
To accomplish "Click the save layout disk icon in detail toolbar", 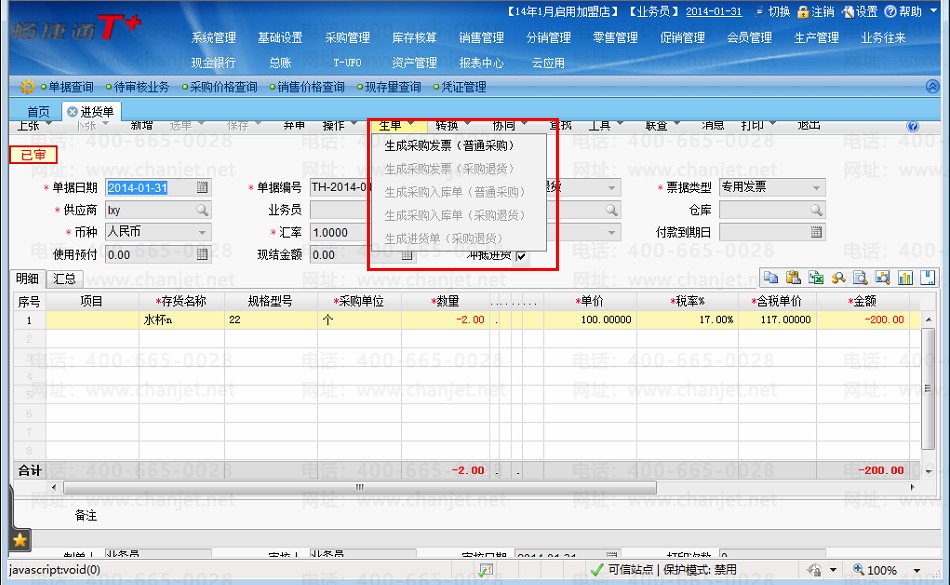I will pyautogui.click(x=928, y=277).
